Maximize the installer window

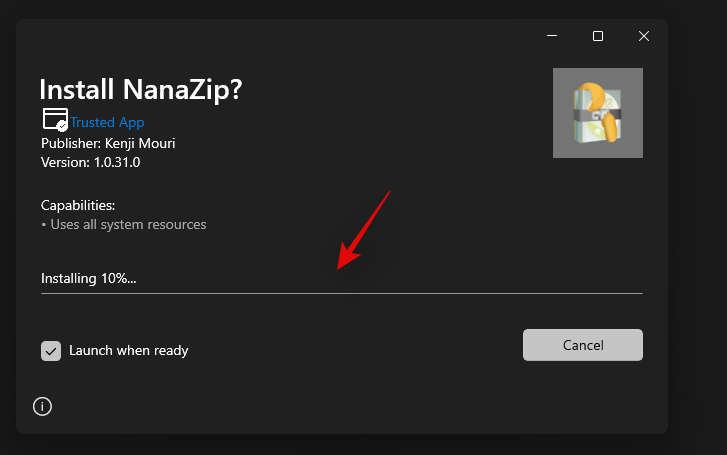(598, 36)
